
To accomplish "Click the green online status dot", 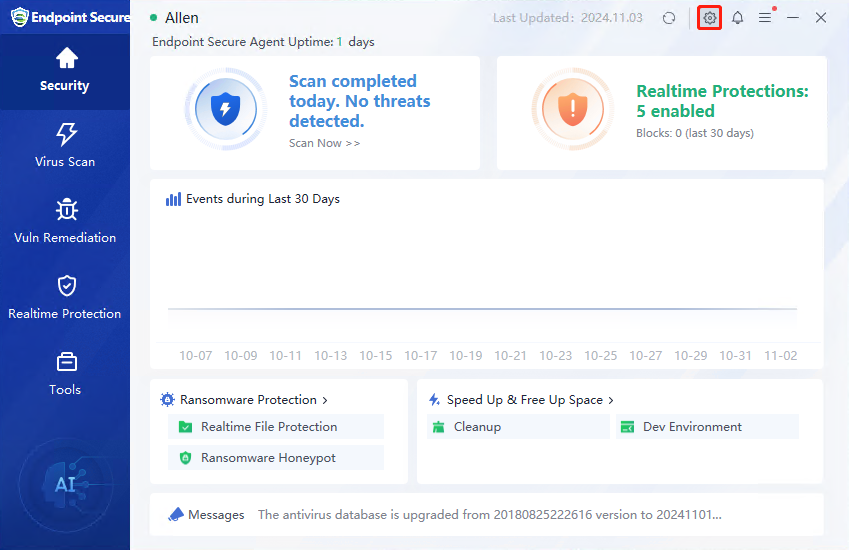I will pyautogui.click(x=154, y=18).
